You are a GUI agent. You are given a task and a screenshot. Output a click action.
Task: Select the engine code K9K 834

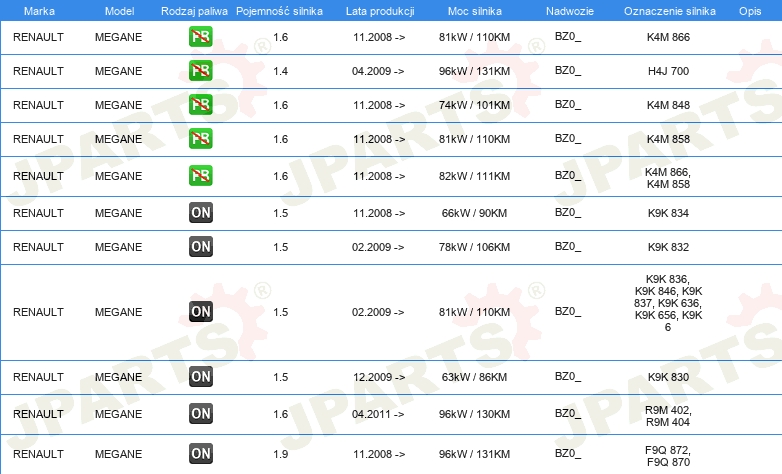tap(668, 213)
